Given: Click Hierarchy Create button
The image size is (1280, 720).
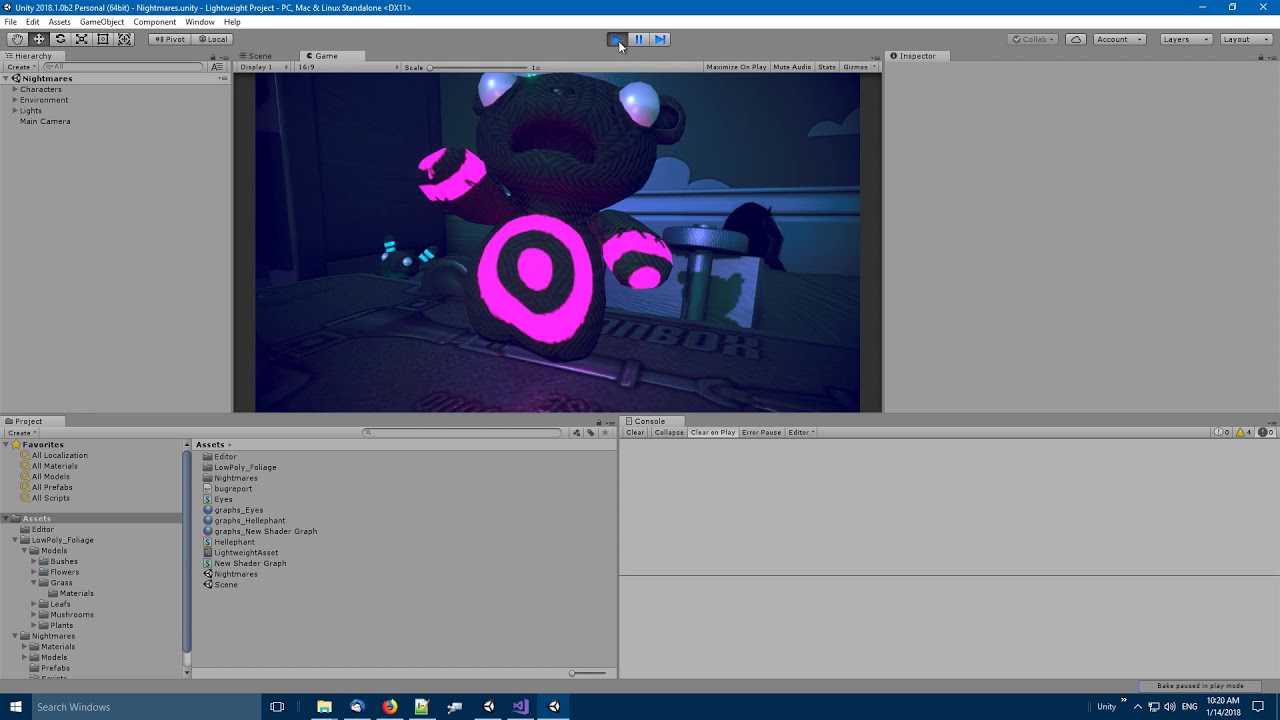Looking at the screenshot, I should coord(20,67).
